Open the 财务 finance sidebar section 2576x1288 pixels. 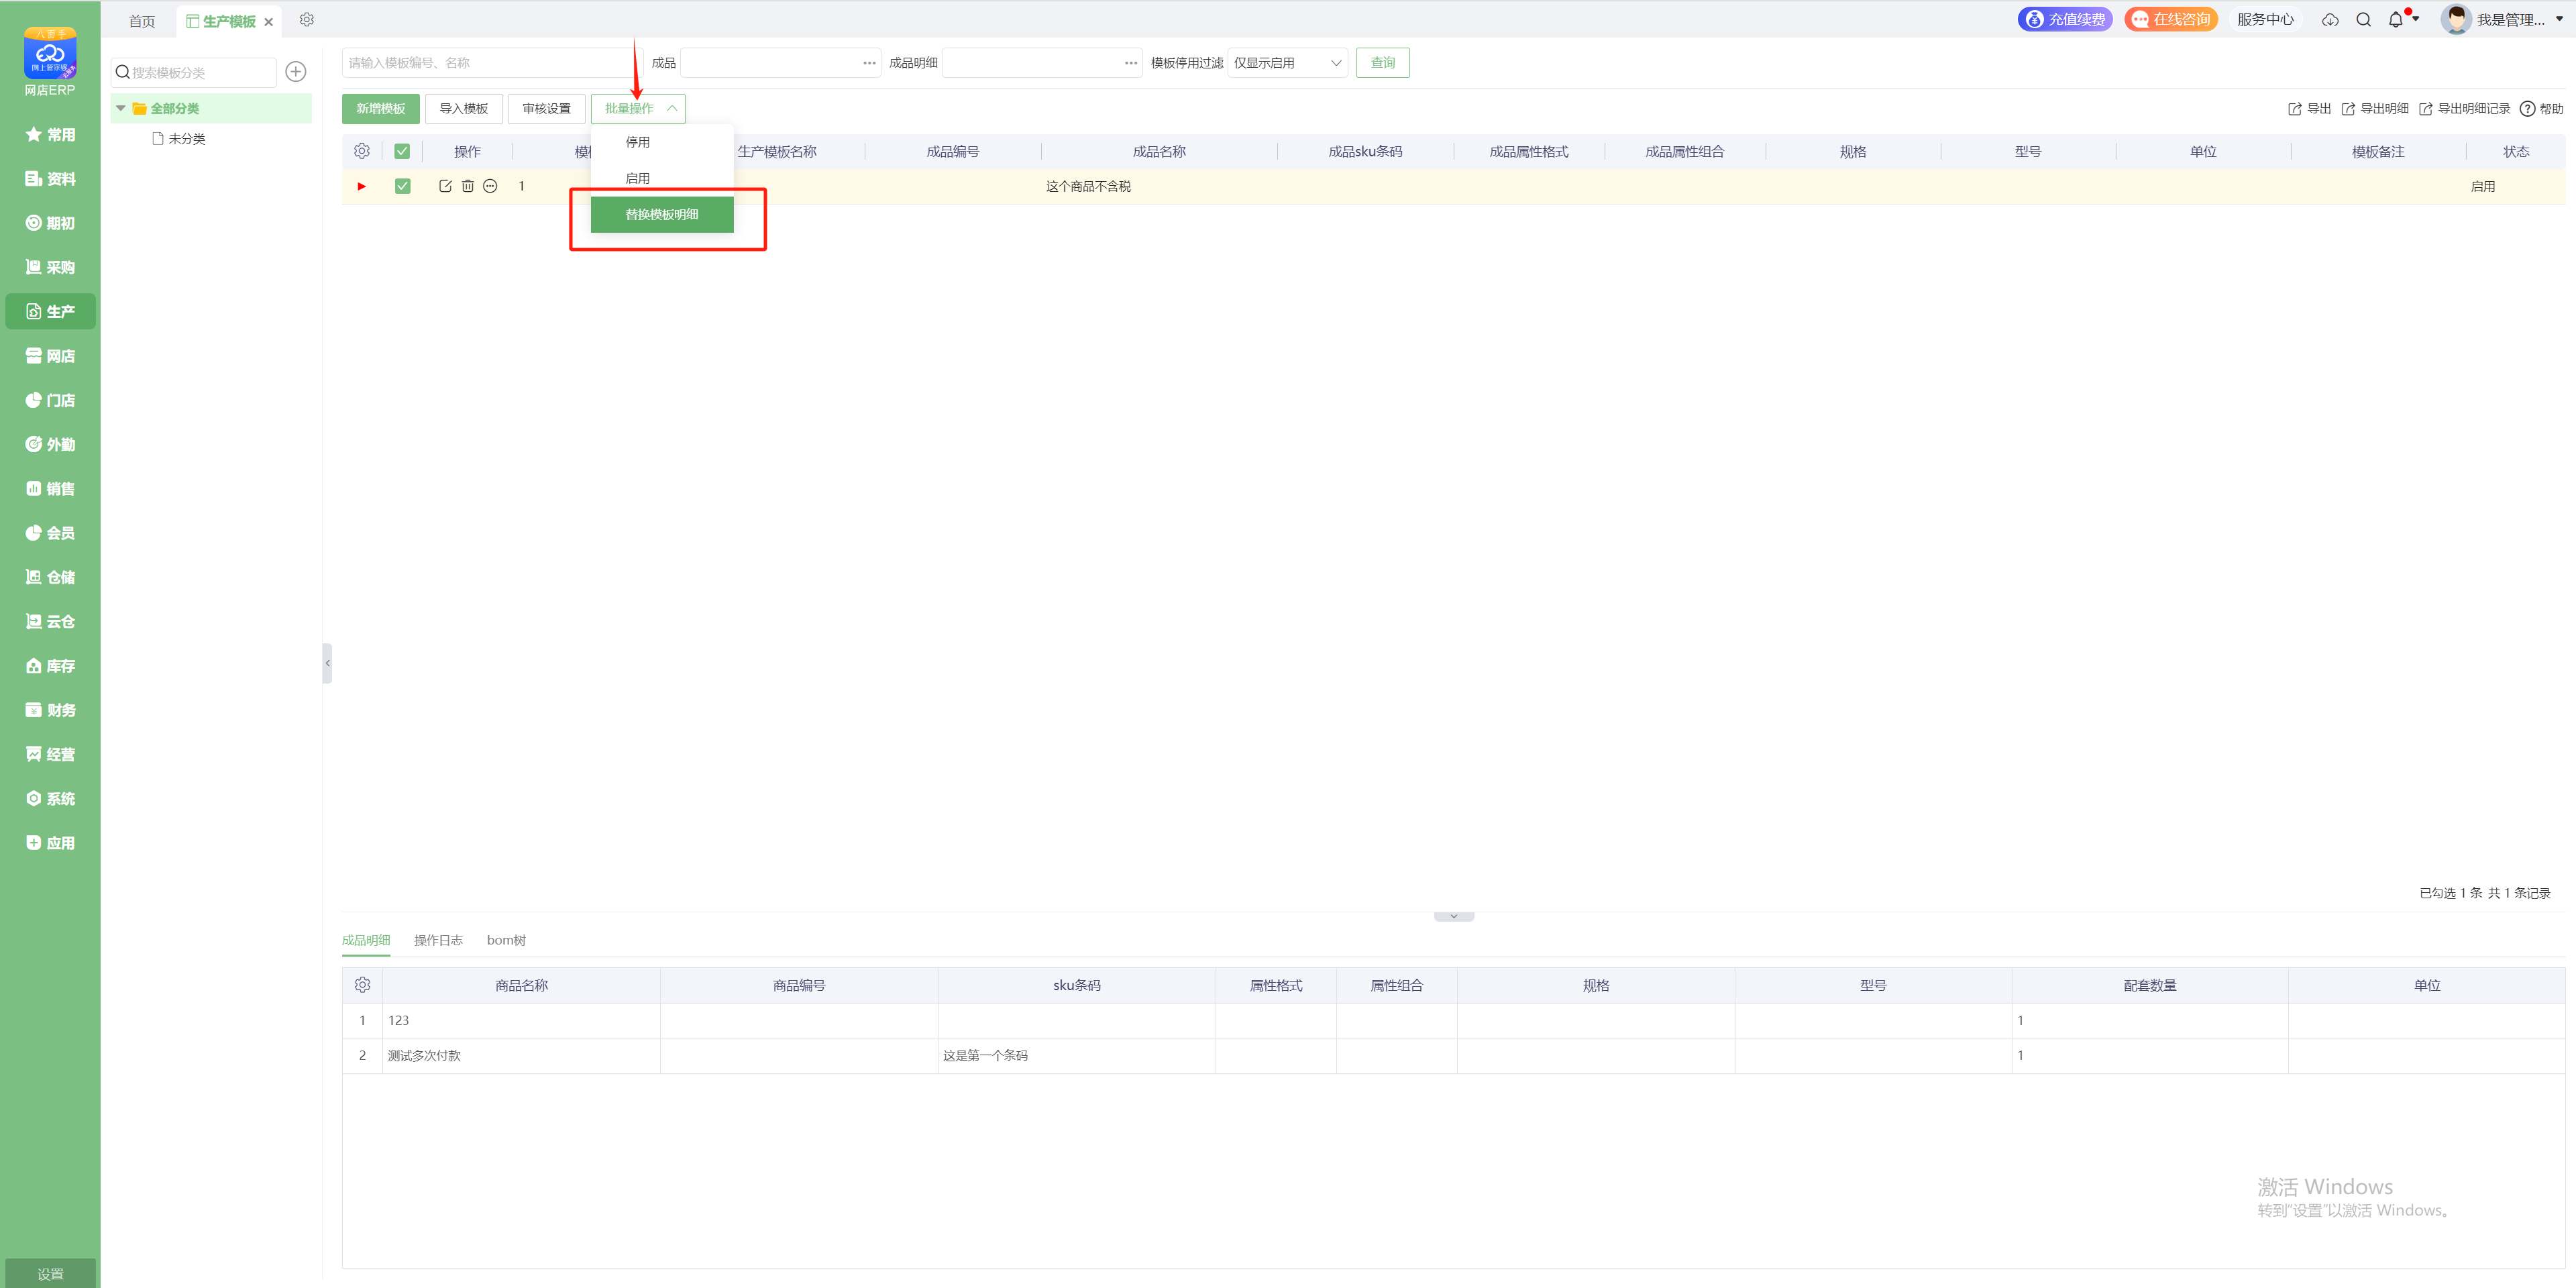(x=50, y=710)
